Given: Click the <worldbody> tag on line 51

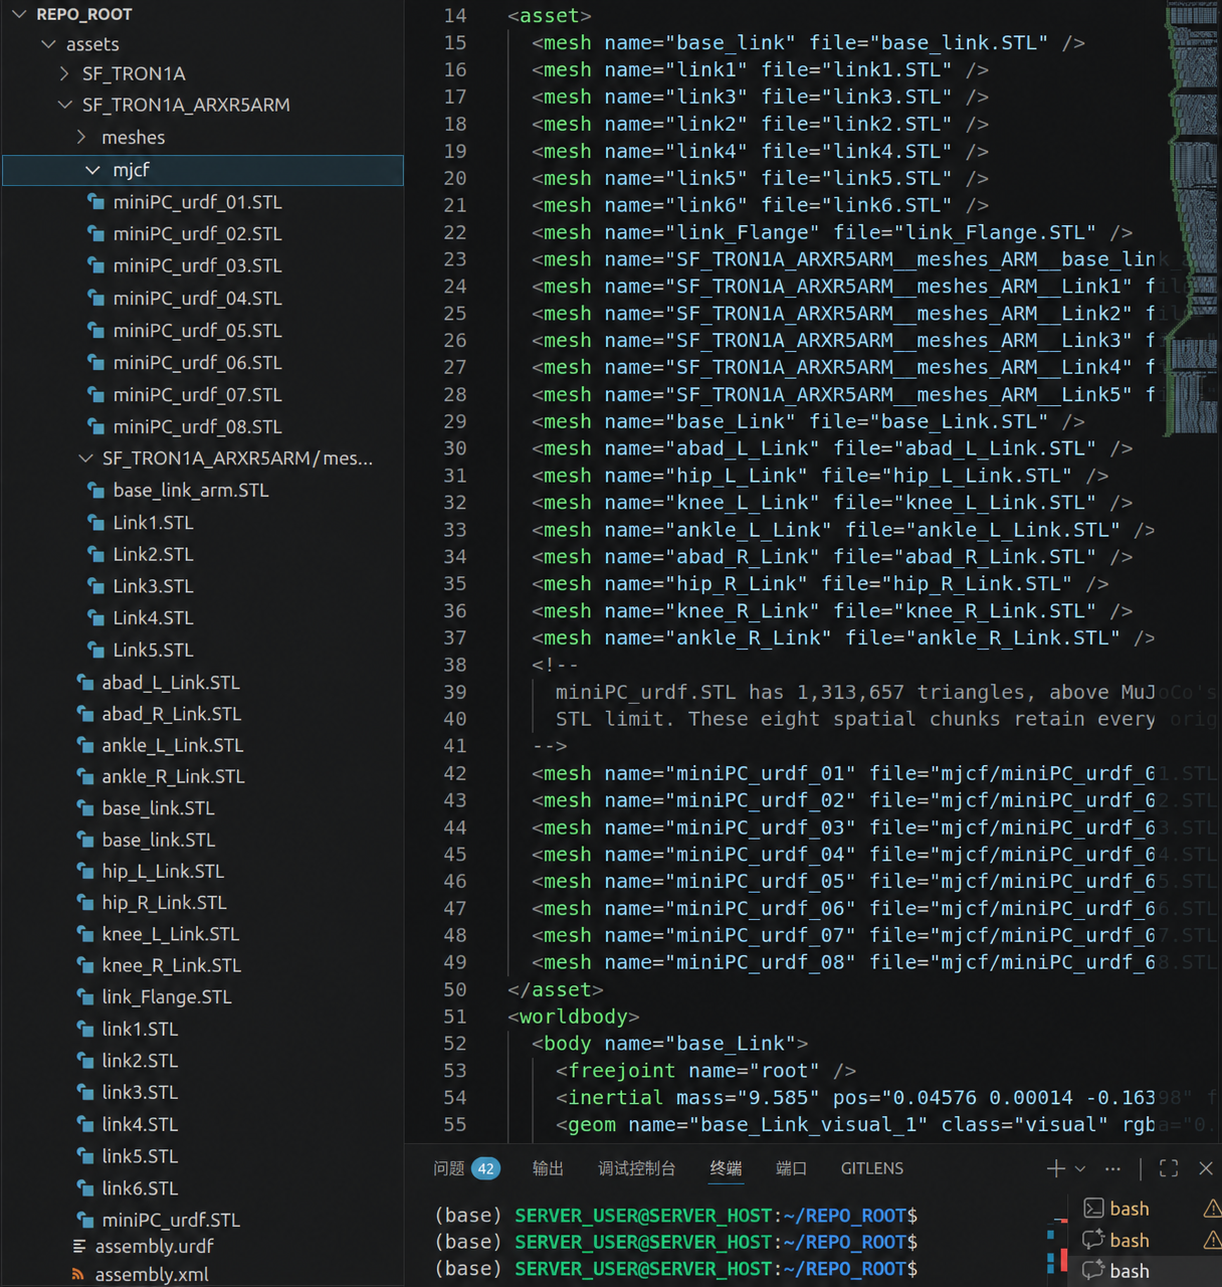Looking at the screenshot, I should pyautogui.click(x=573, y=1017).
